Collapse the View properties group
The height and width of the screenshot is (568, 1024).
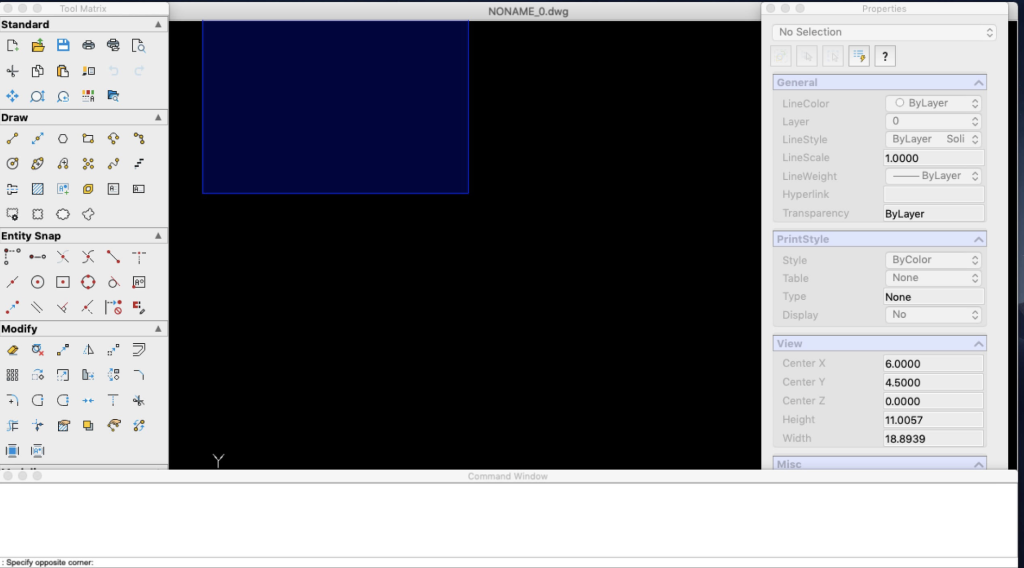click(978, 344)
